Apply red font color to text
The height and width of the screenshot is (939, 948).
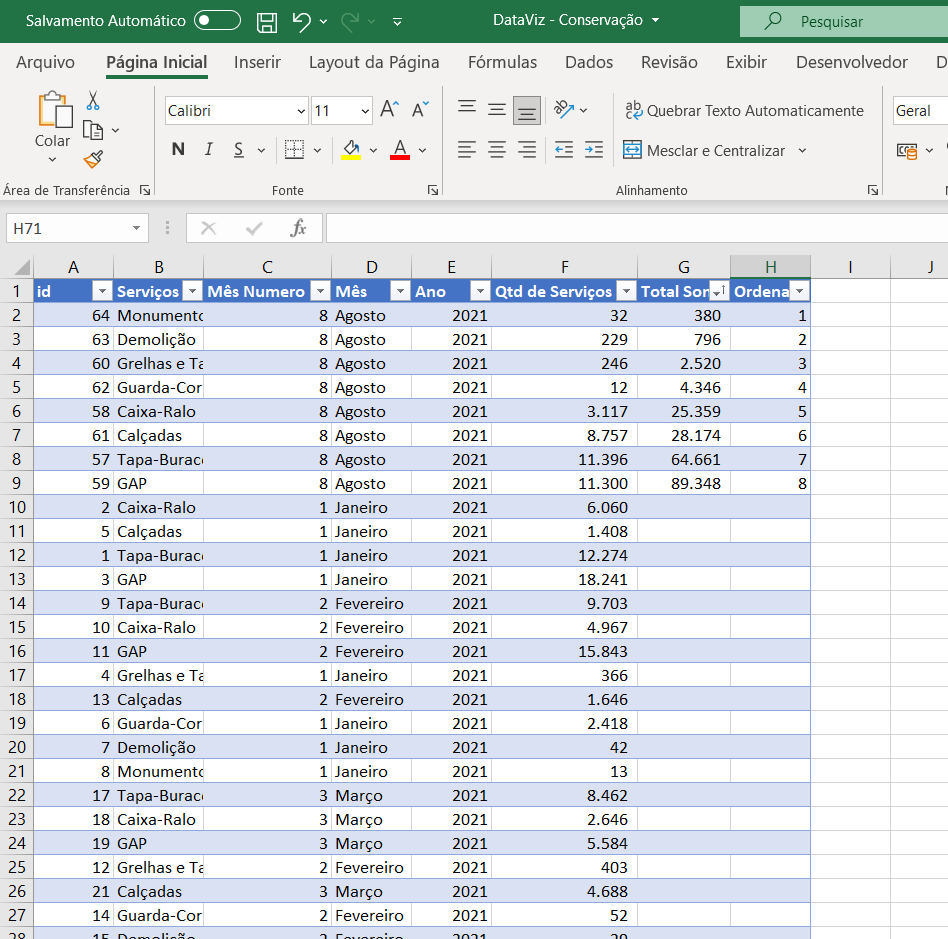pos(400,149)
